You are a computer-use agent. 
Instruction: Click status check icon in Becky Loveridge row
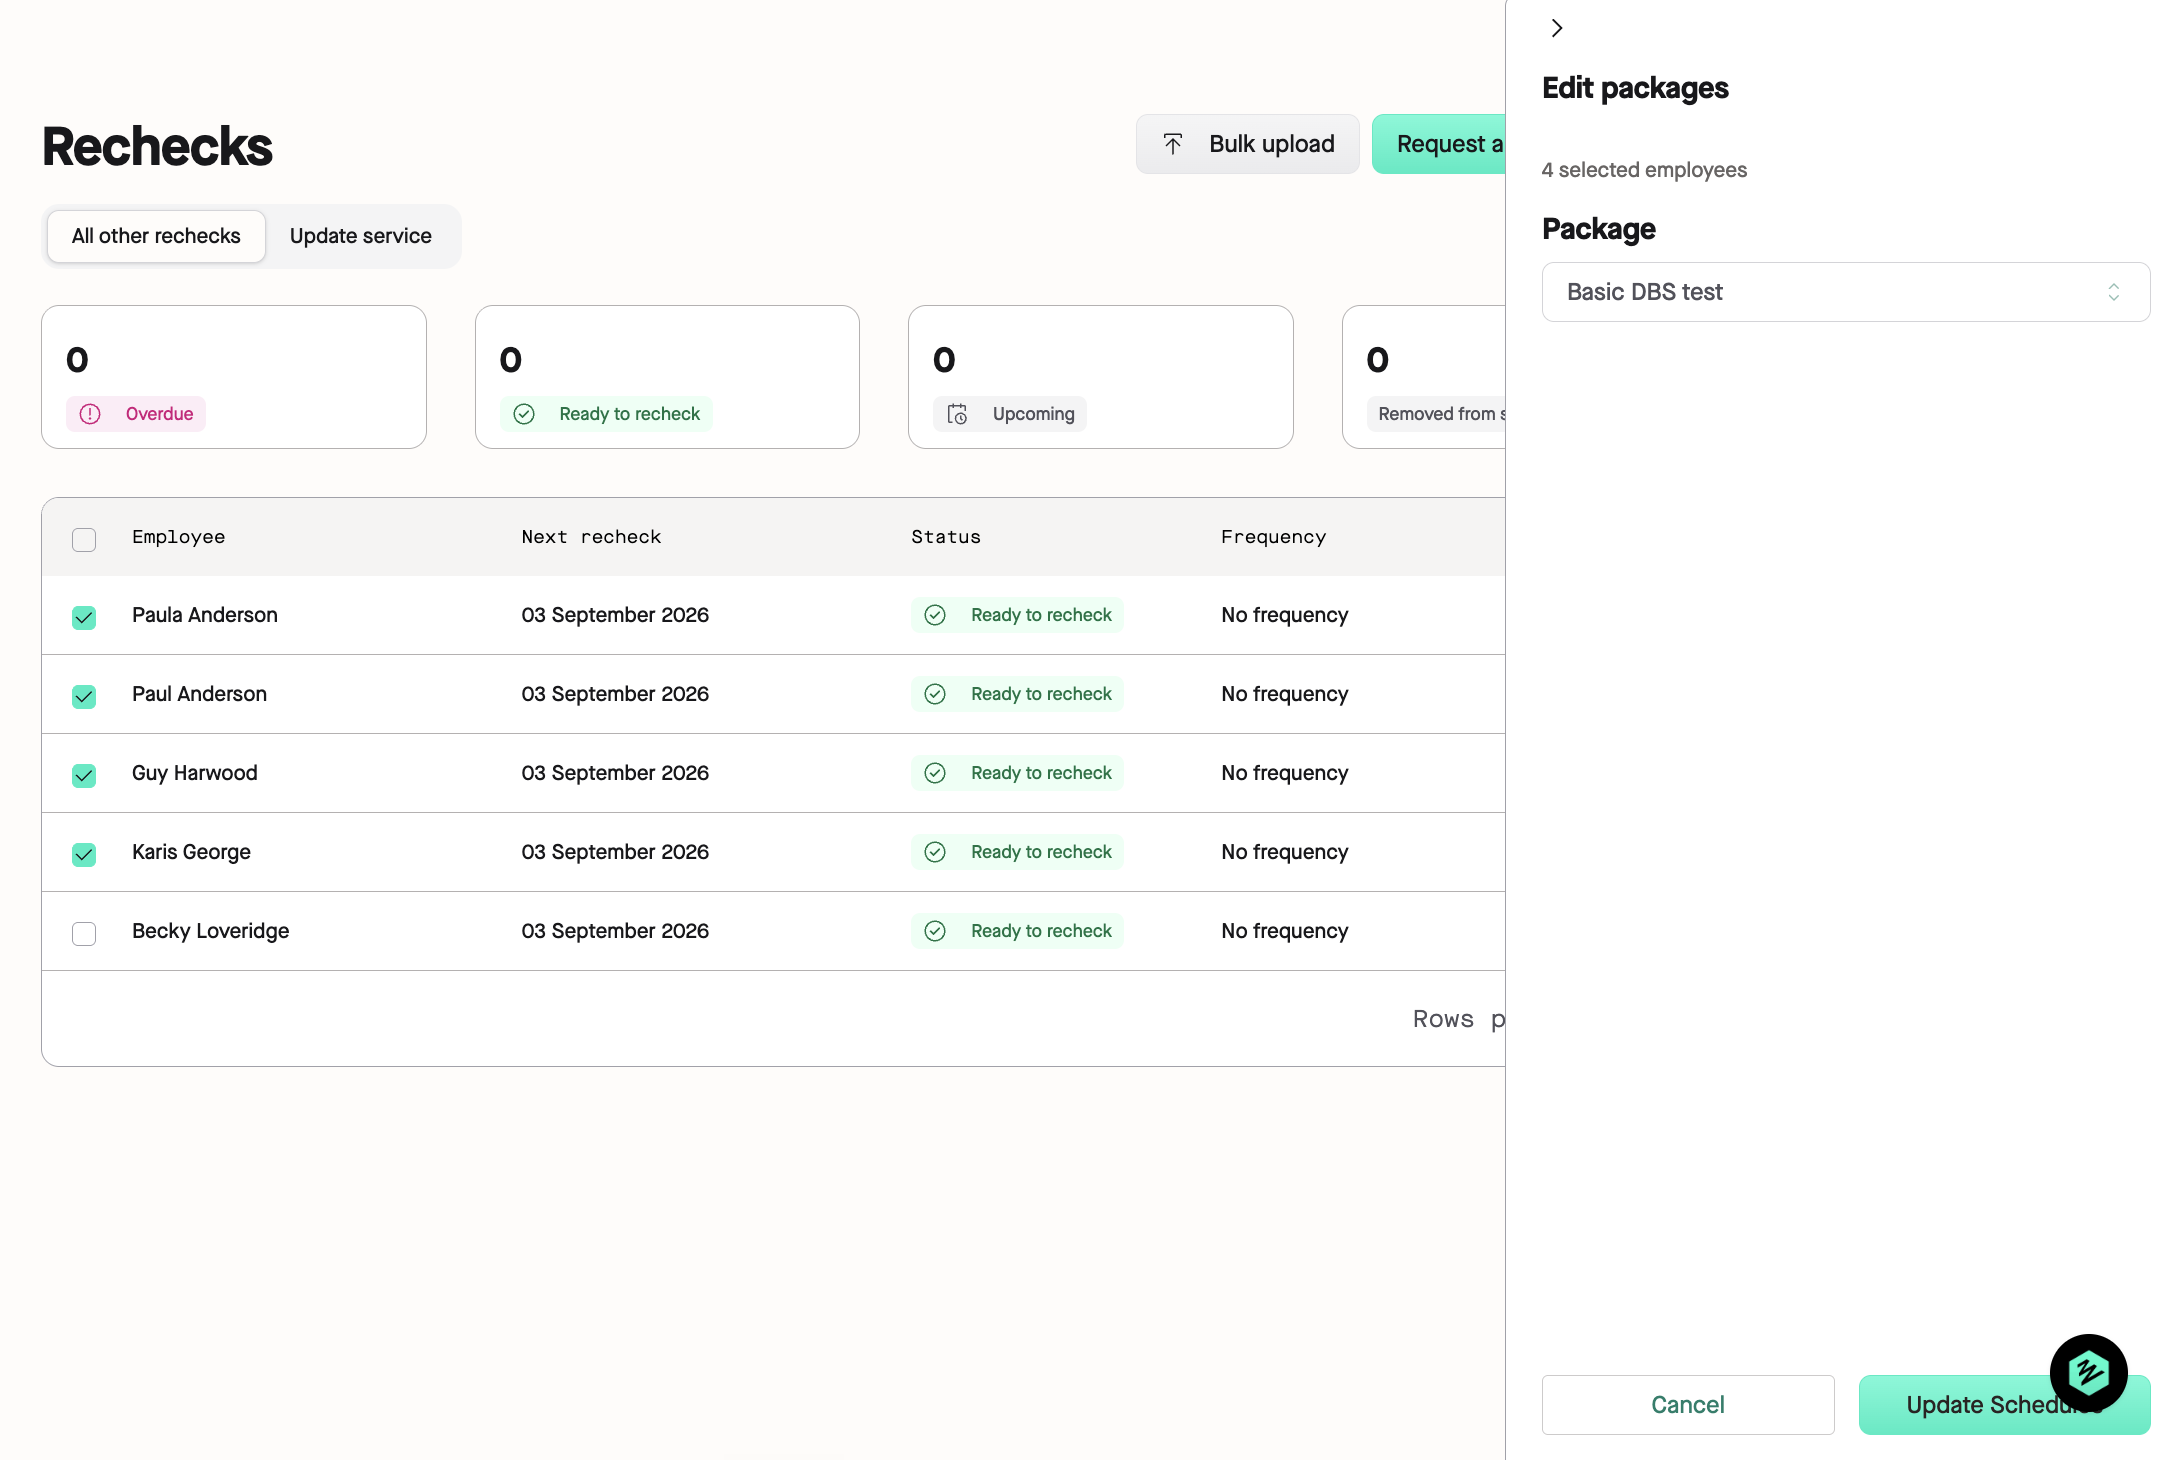(x=935, y=931)
